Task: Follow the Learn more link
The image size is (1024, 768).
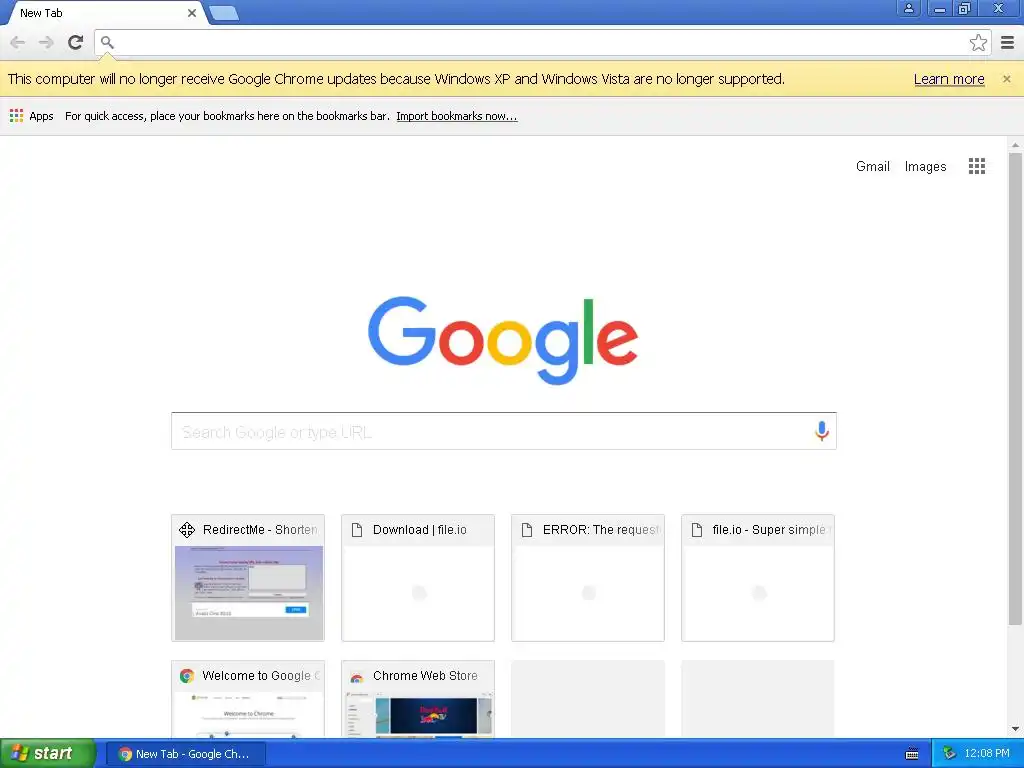Action: pyautogui.click(x=949, y=79)
